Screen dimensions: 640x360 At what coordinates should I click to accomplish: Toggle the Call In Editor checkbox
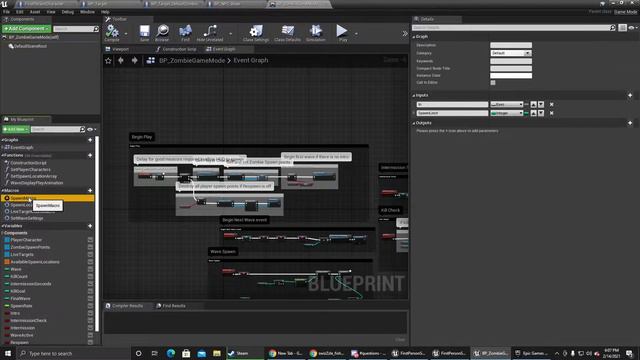[493, 82]
